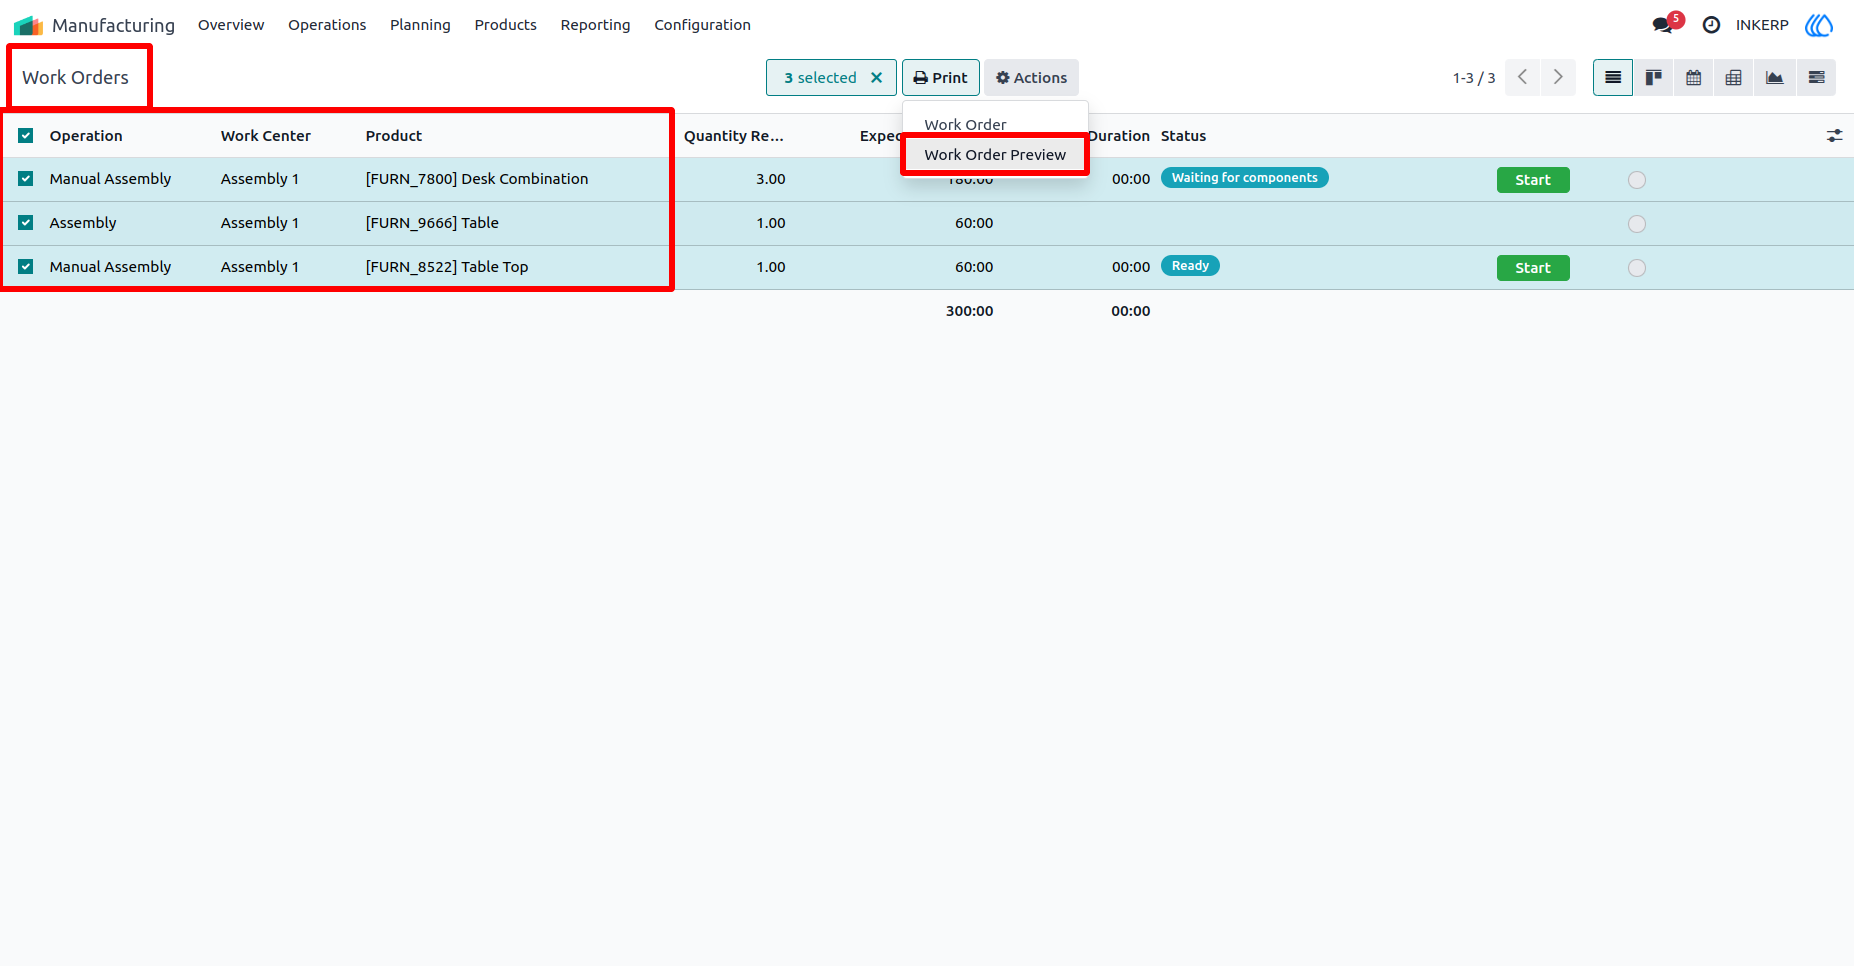
Task: Click the Waiting for components status badge
Action: click(1245, 178)
